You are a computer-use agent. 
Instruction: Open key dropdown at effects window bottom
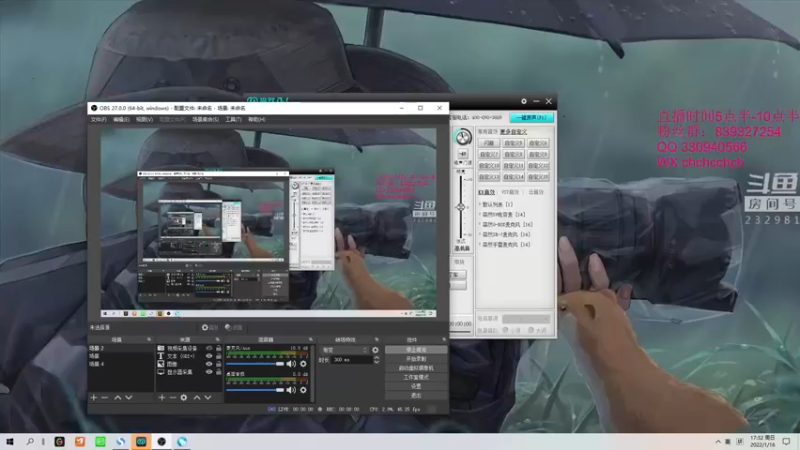[x=526, y=319]
